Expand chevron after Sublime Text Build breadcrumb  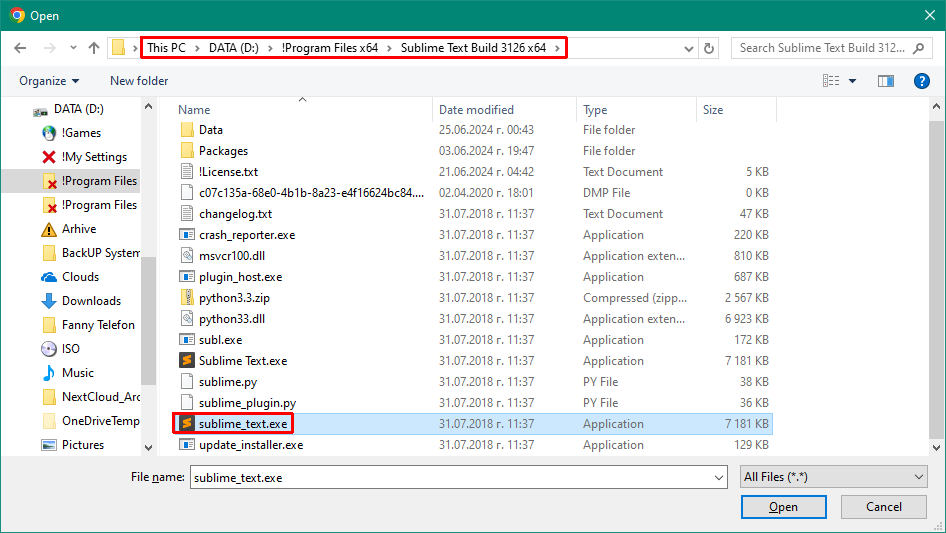tap(557, 48)
